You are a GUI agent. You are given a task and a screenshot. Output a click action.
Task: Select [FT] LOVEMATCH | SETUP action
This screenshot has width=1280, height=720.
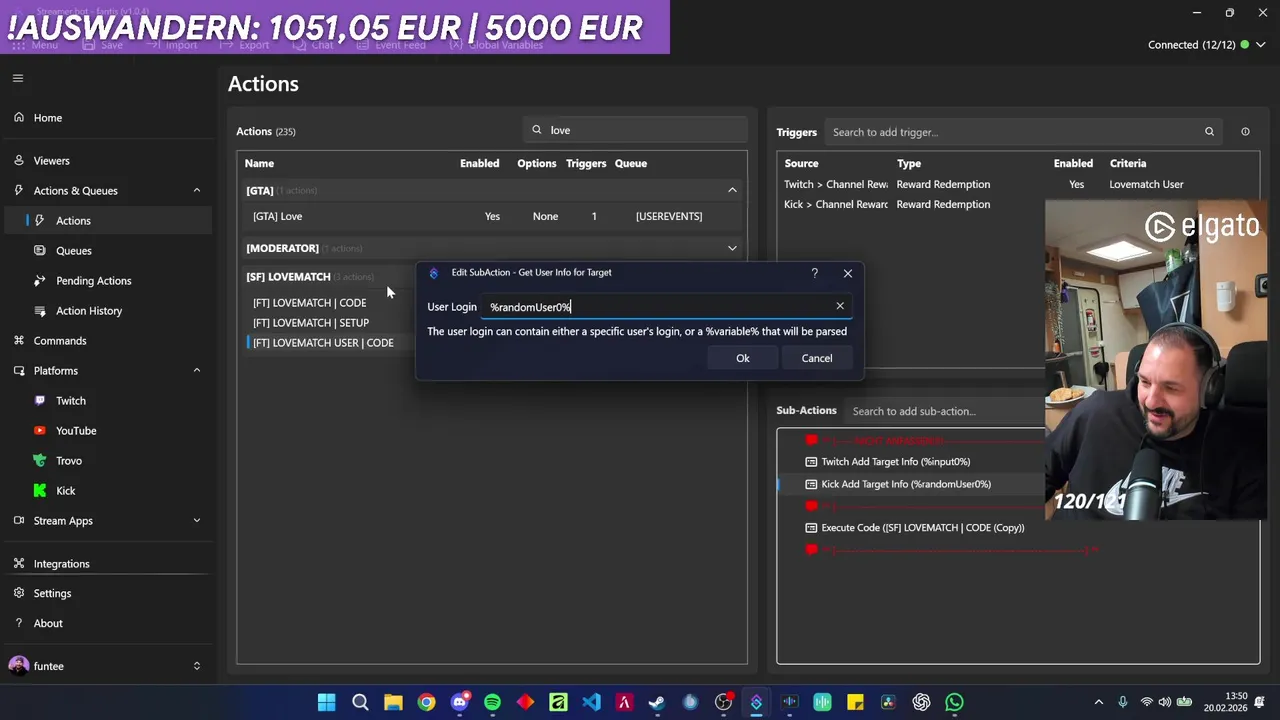point(311,323)
